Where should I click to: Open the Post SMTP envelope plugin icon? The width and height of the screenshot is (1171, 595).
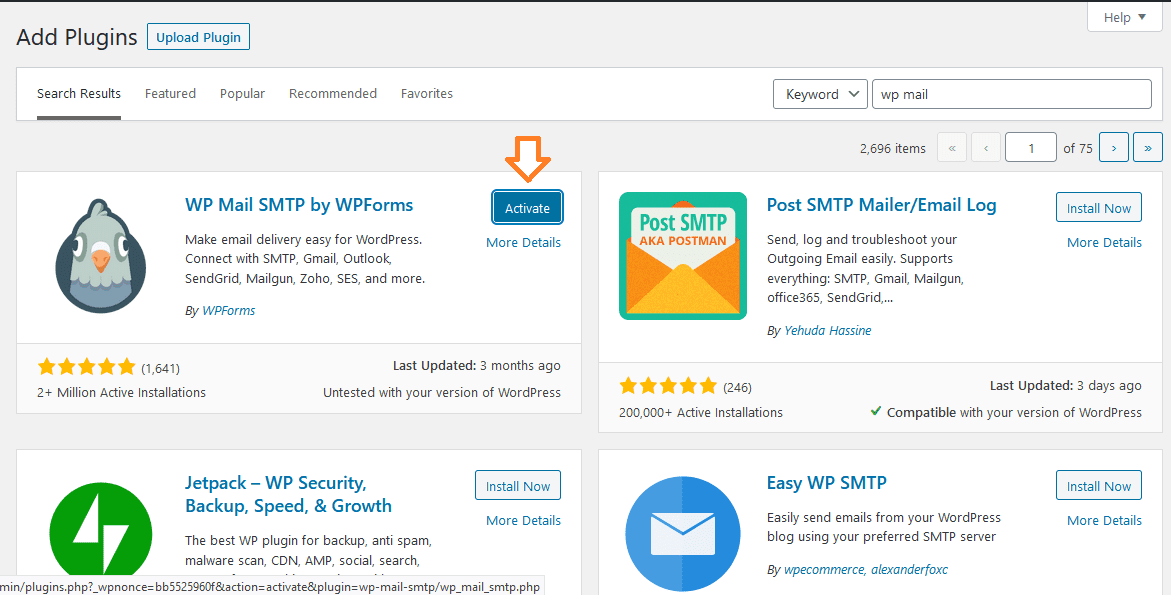683,256
